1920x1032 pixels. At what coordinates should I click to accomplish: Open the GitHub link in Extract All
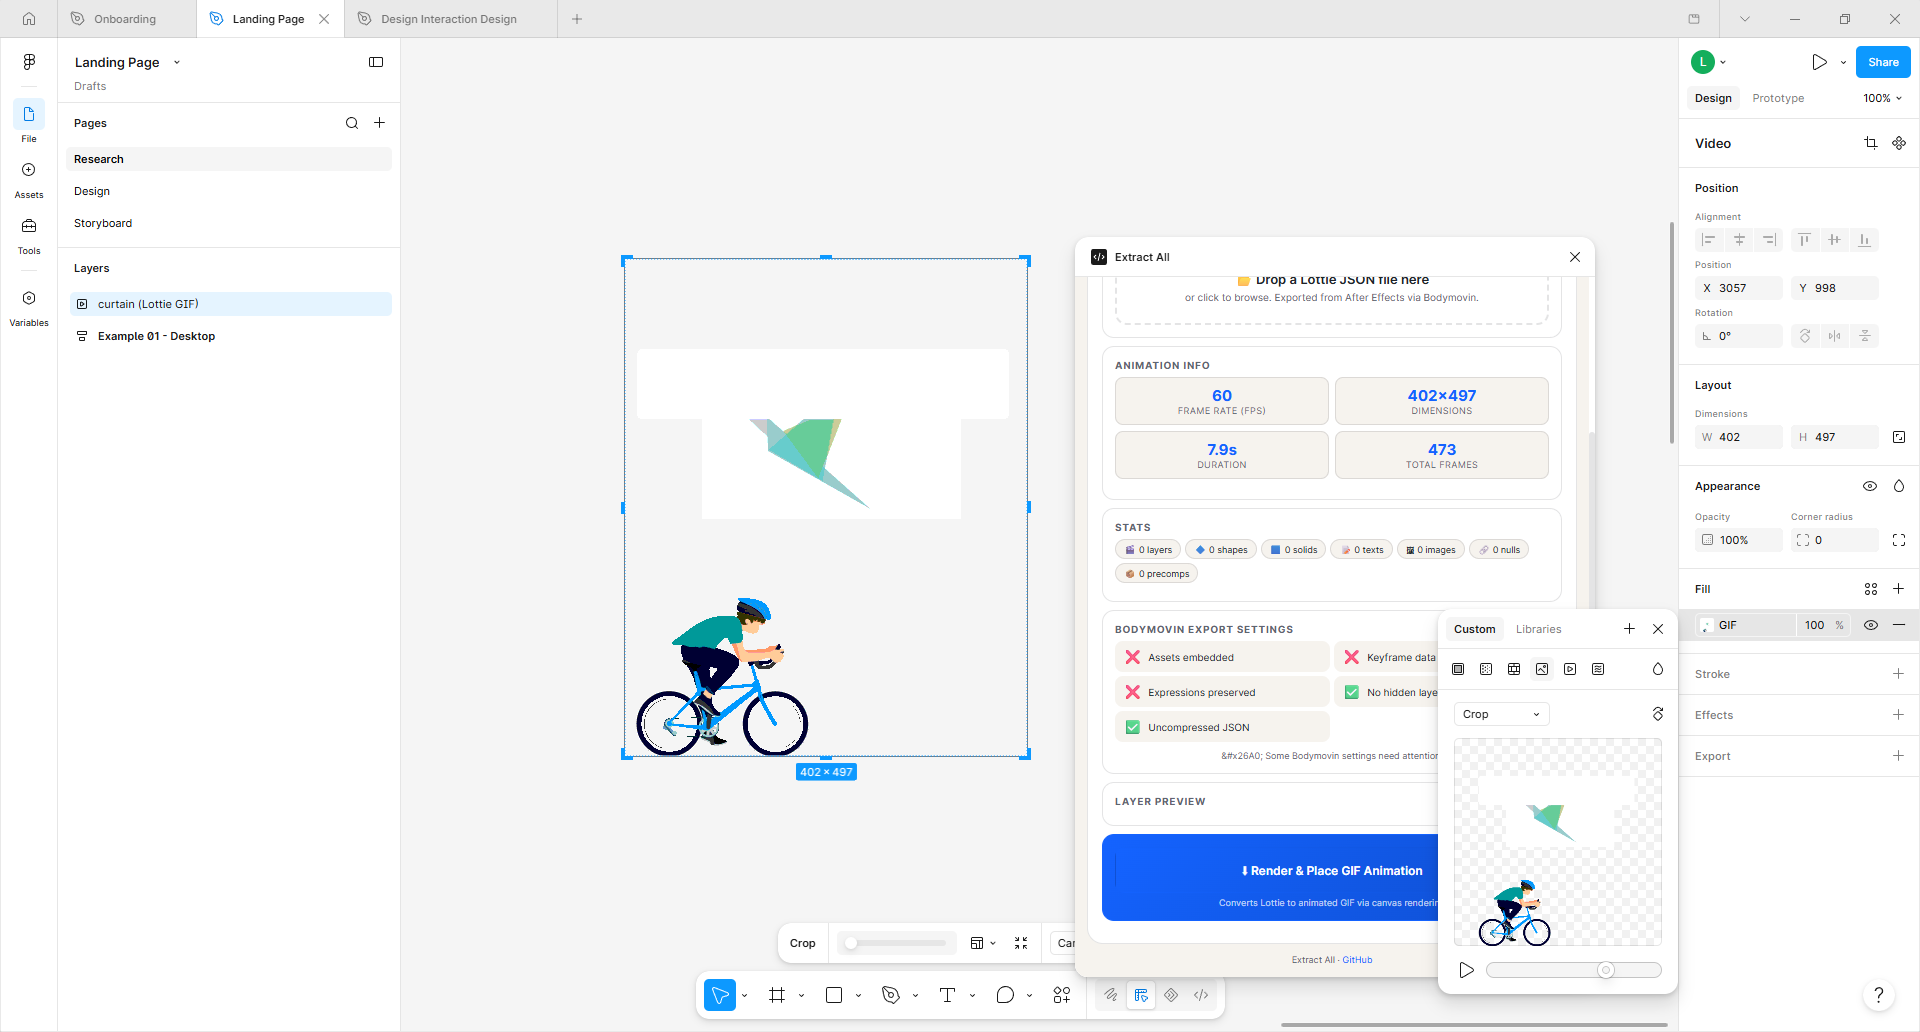(x=1357, y=960)
